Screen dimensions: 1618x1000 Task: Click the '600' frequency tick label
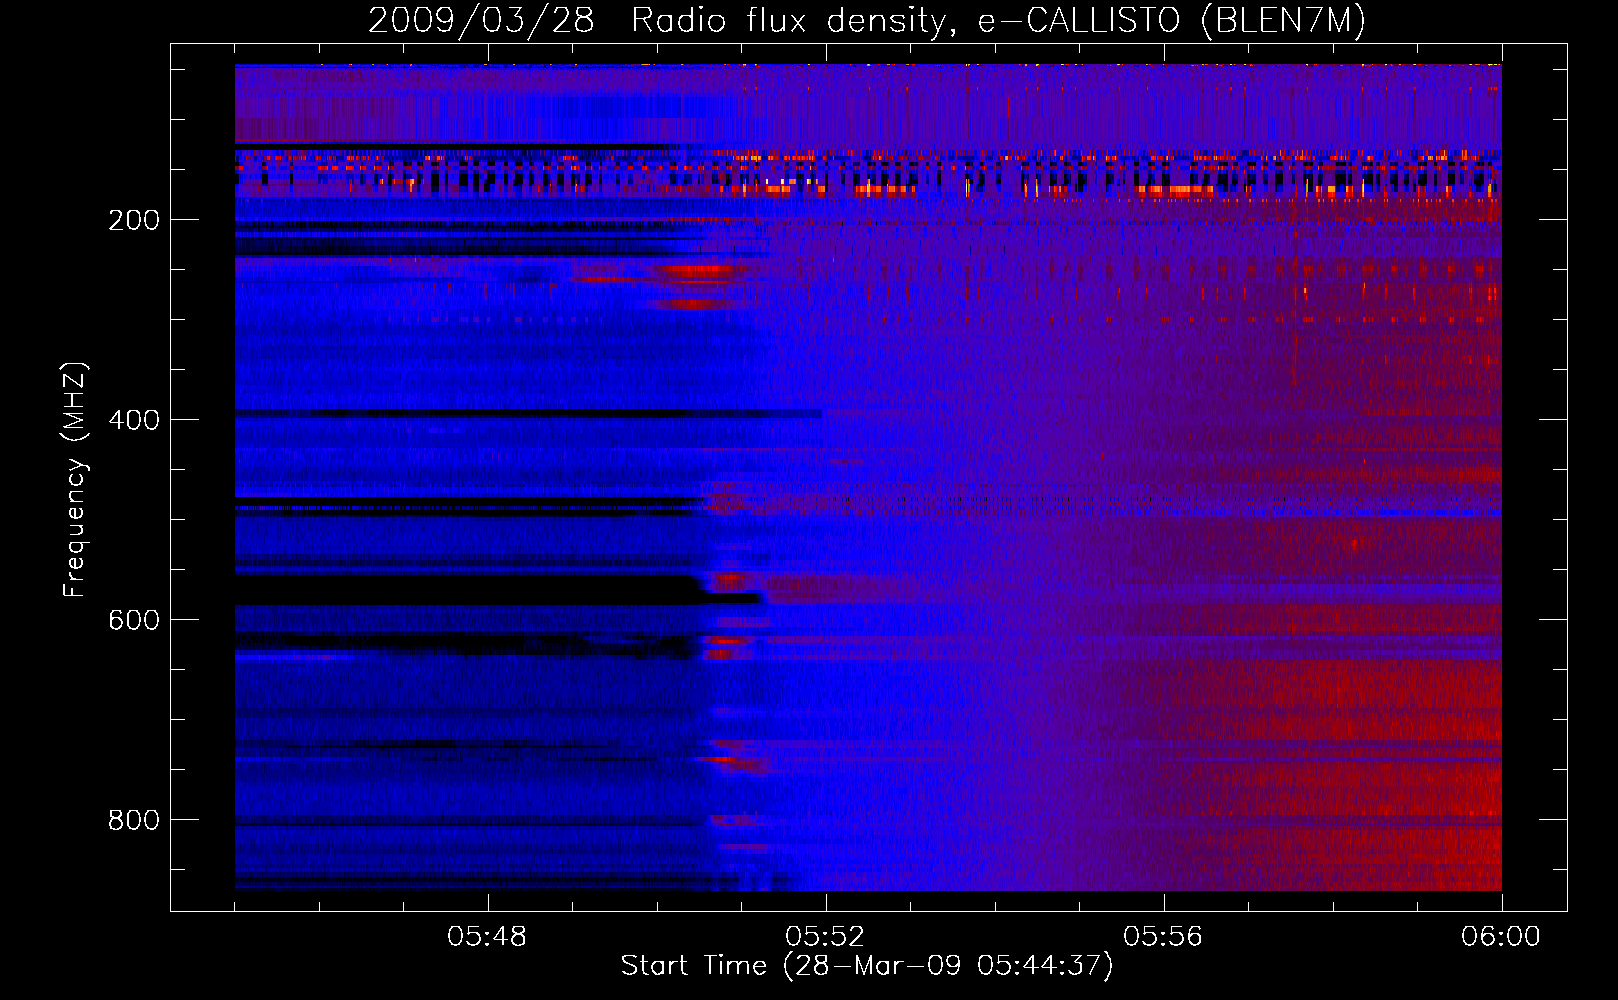tap(134, 621)
